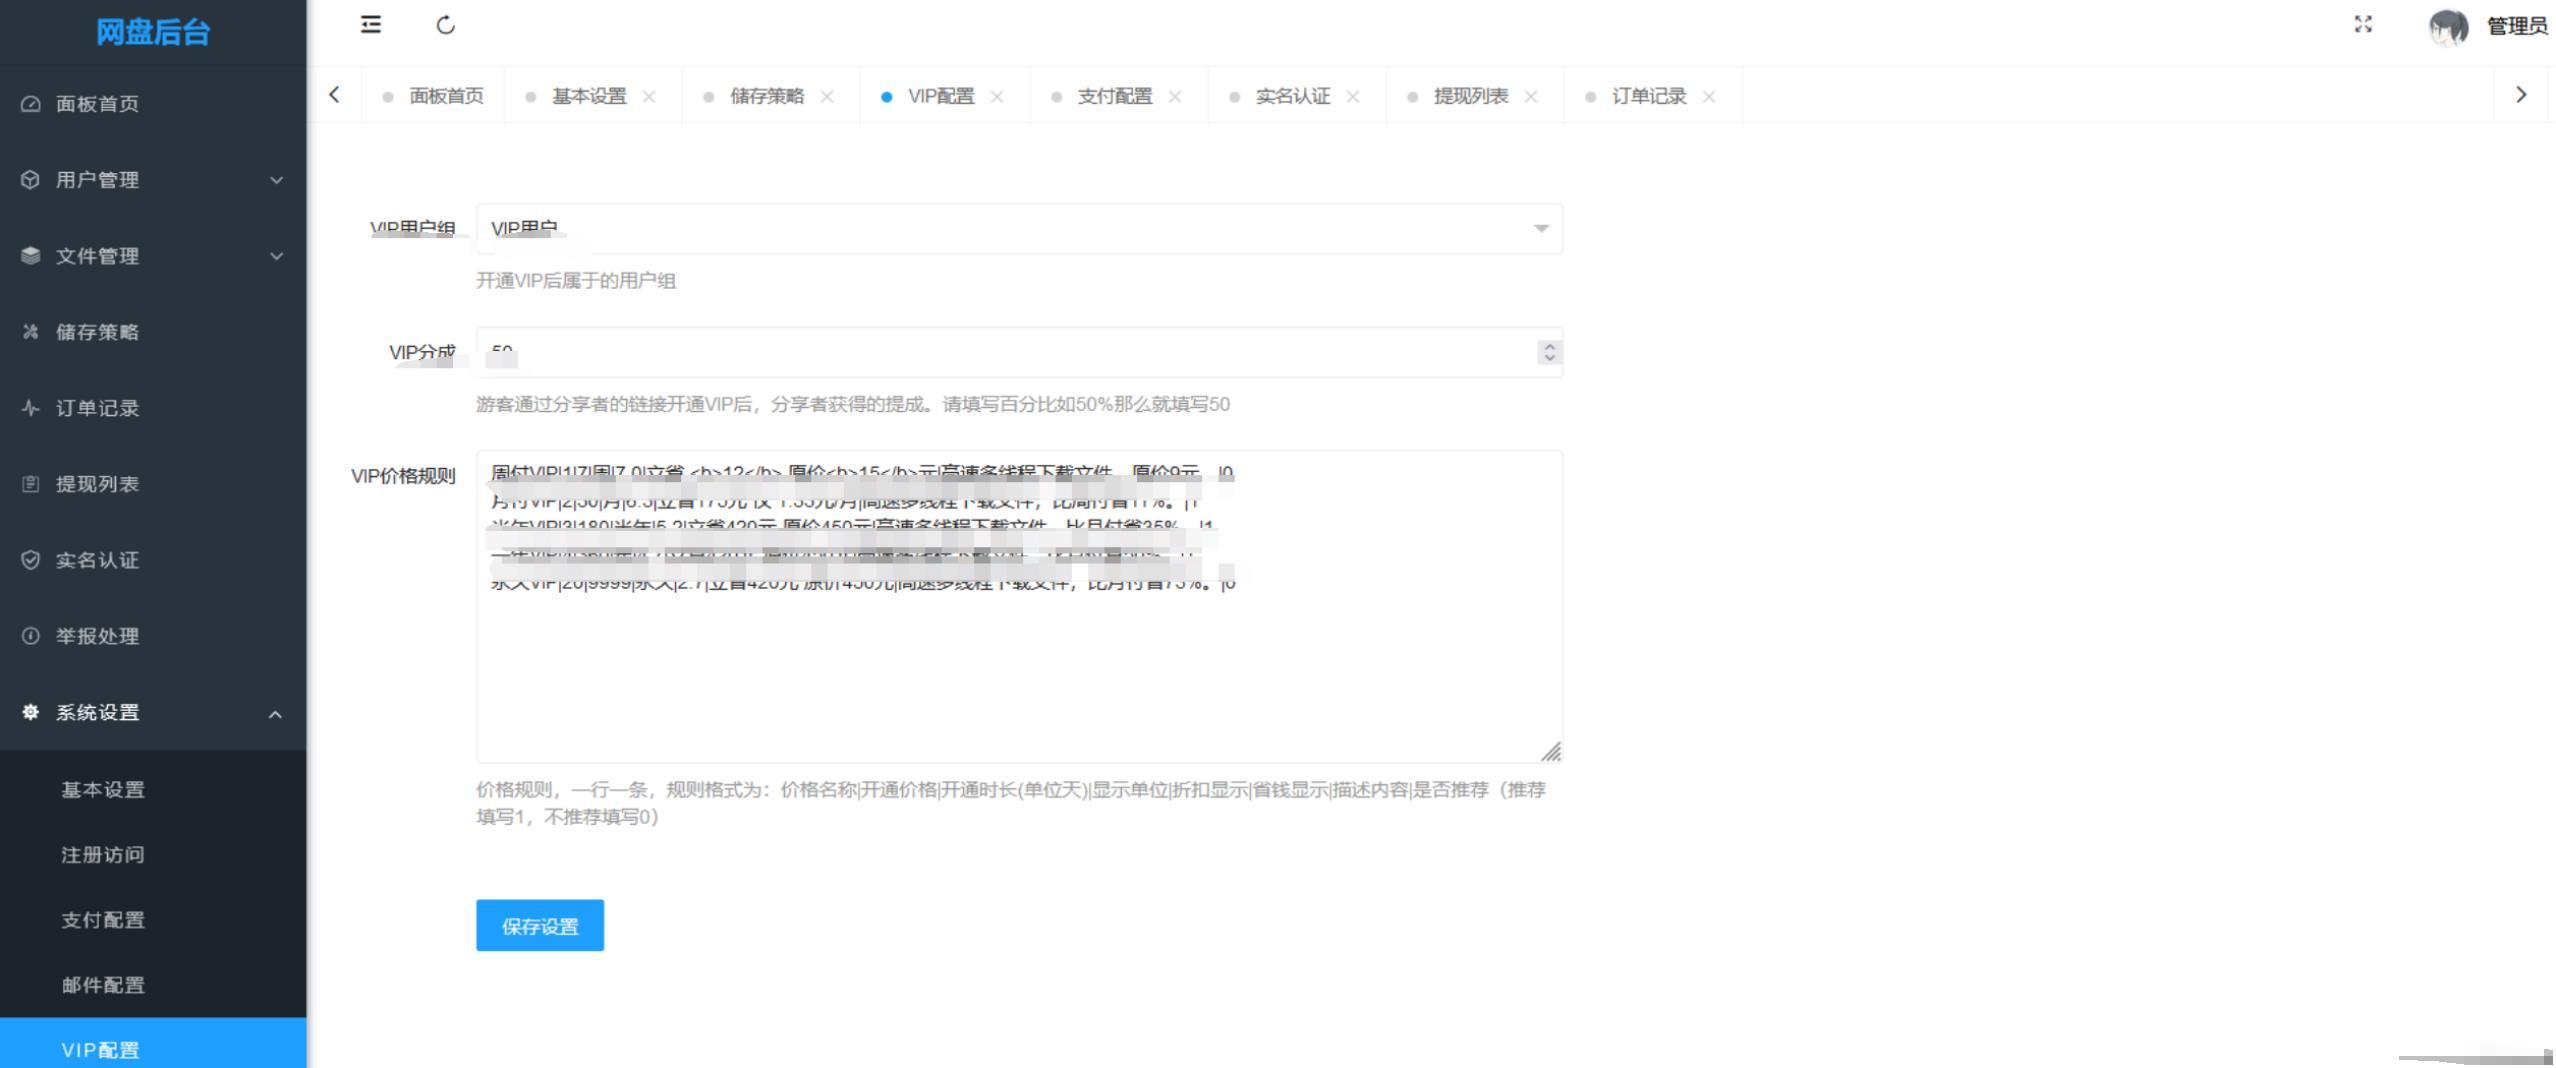Open 订单记录 in the sidebar
Screen dimensions: 2556x1068
[x=153, y=408]
